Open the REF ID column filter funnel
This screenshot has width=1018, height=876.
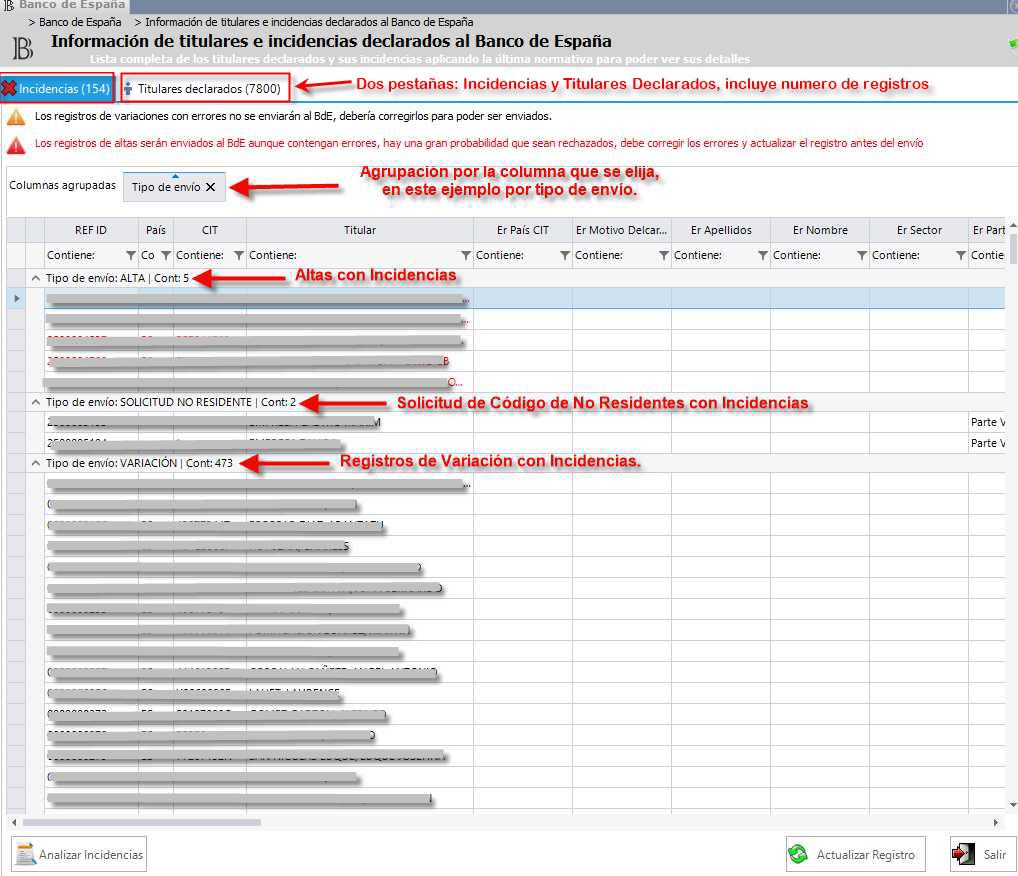pyautogui.click(x=130, y=255)
